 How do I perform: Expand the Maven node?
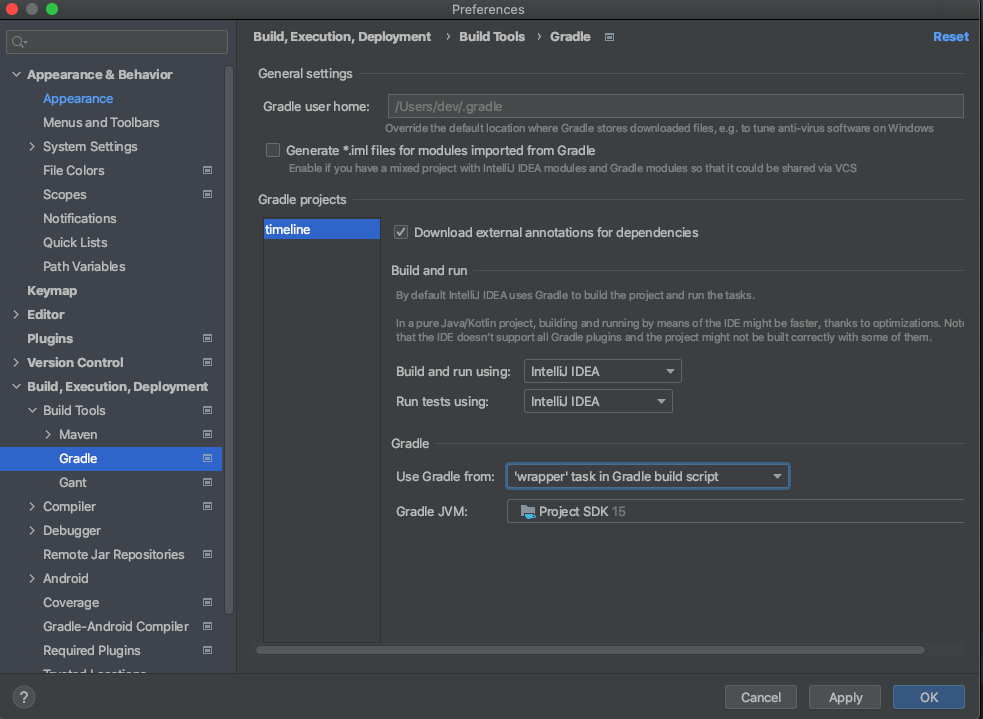coord(48,434)
